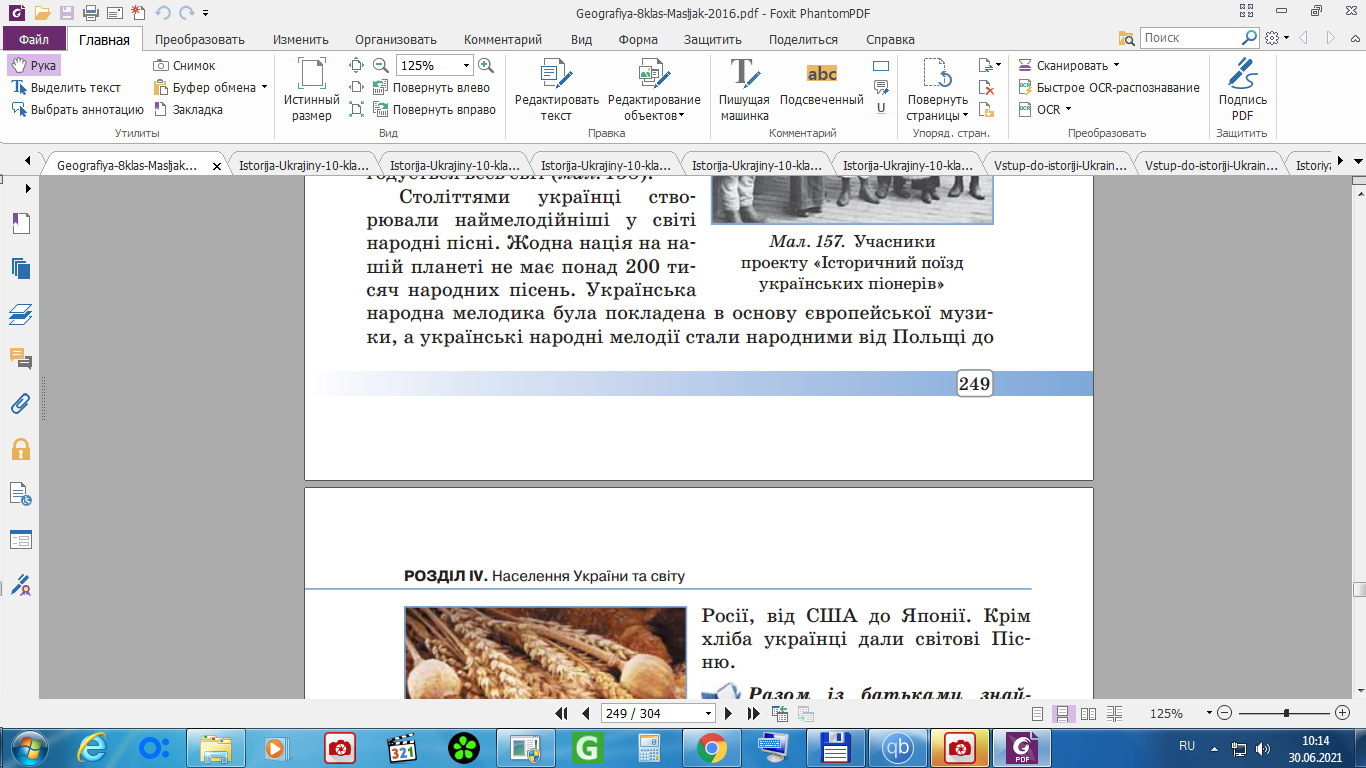Expand the OCR dropdown
The height and width of the screenshot is (768, 1366).
(1045, 109)
